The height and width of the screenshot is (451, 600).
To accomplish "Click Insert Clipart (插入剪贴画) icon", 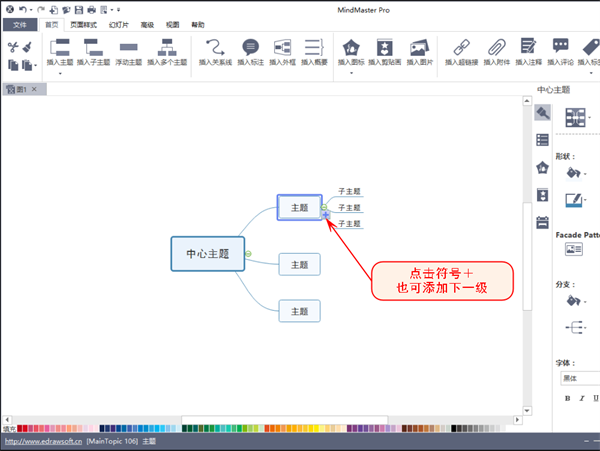I will [385, 47].
